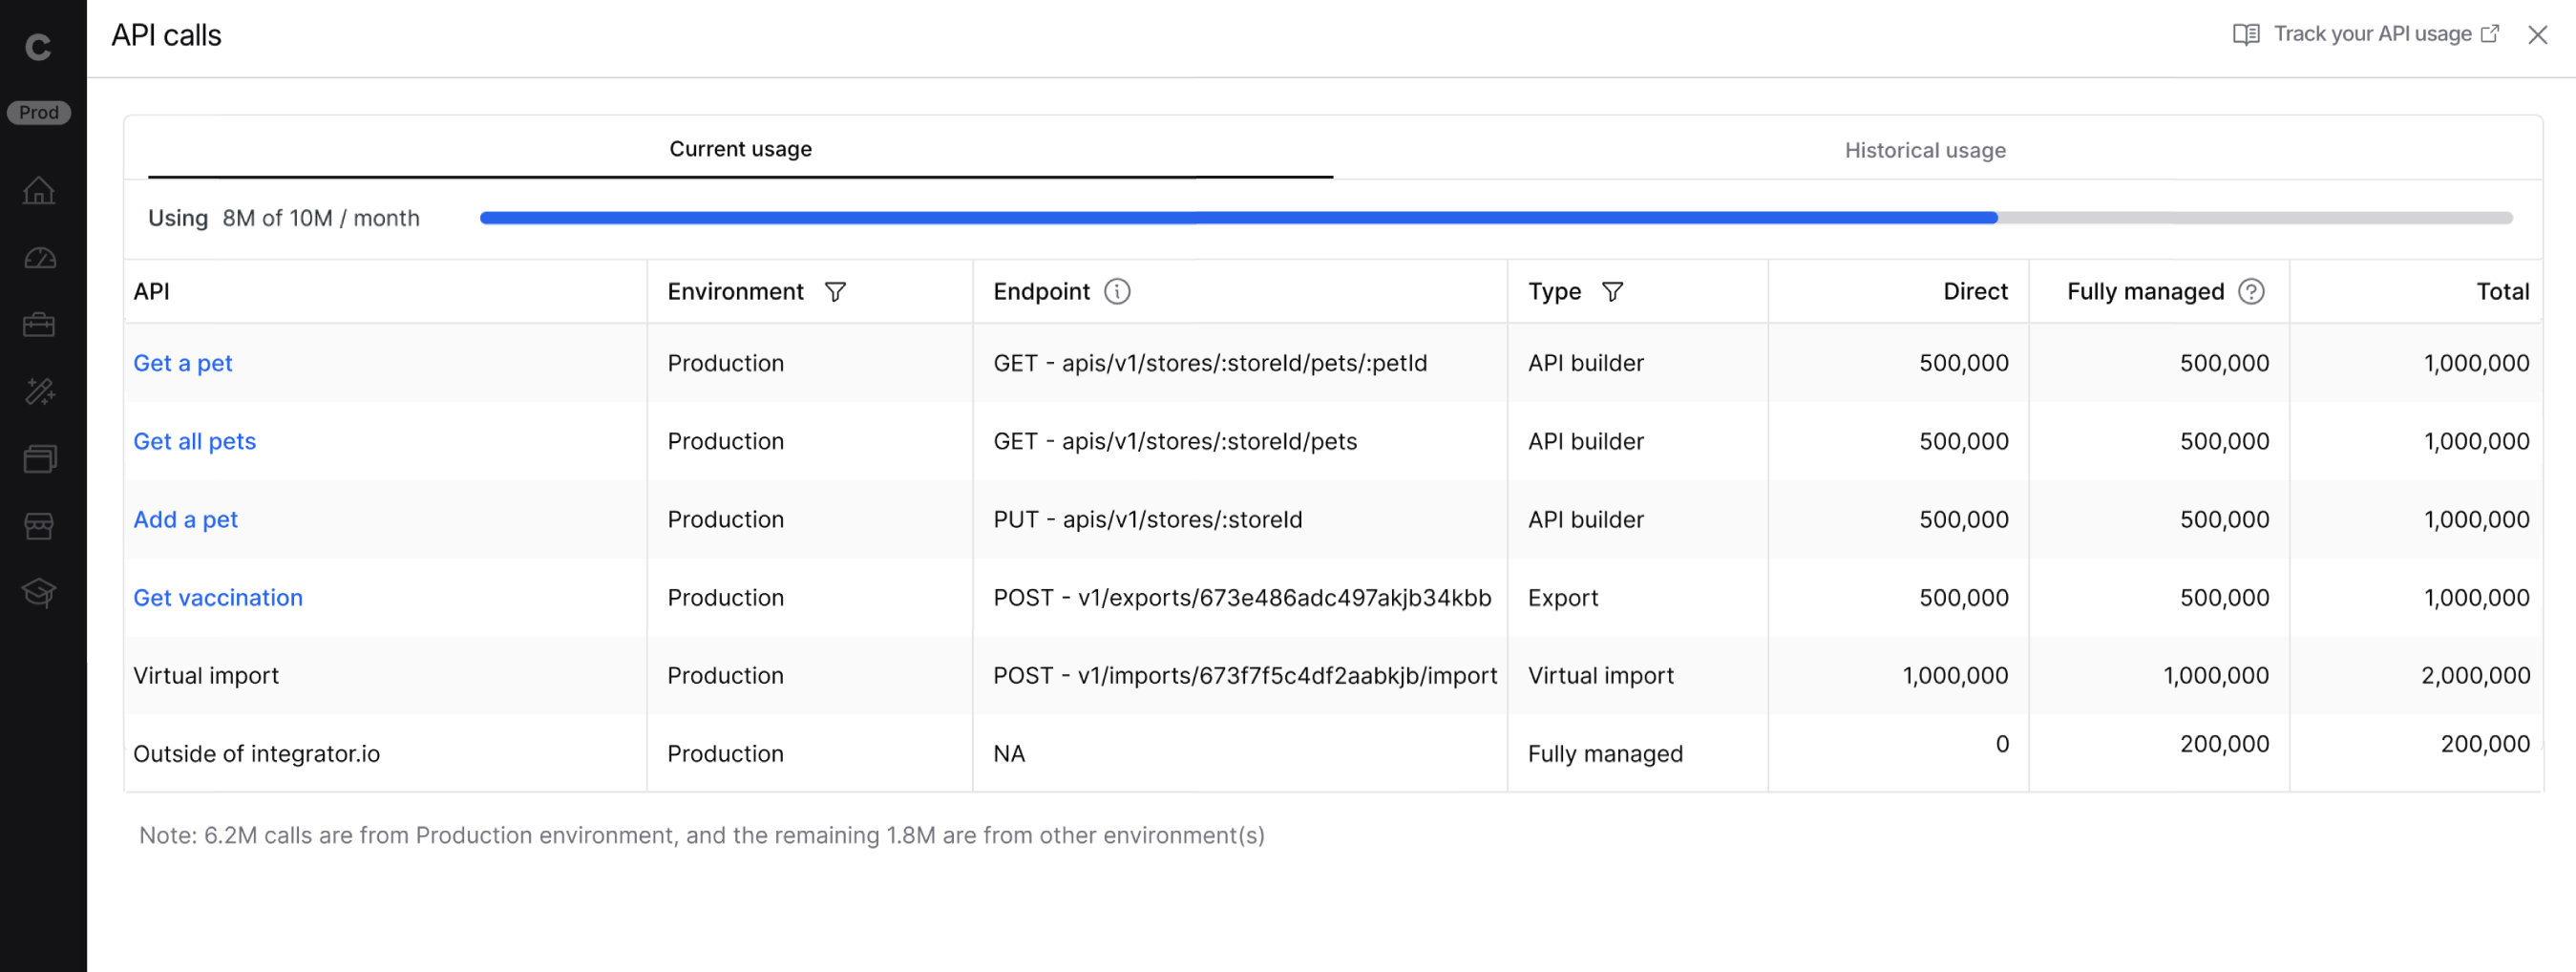Click the 8M of 10M / month text
2576x972 pixels.
pyautogui.click(x=321, y=218)
